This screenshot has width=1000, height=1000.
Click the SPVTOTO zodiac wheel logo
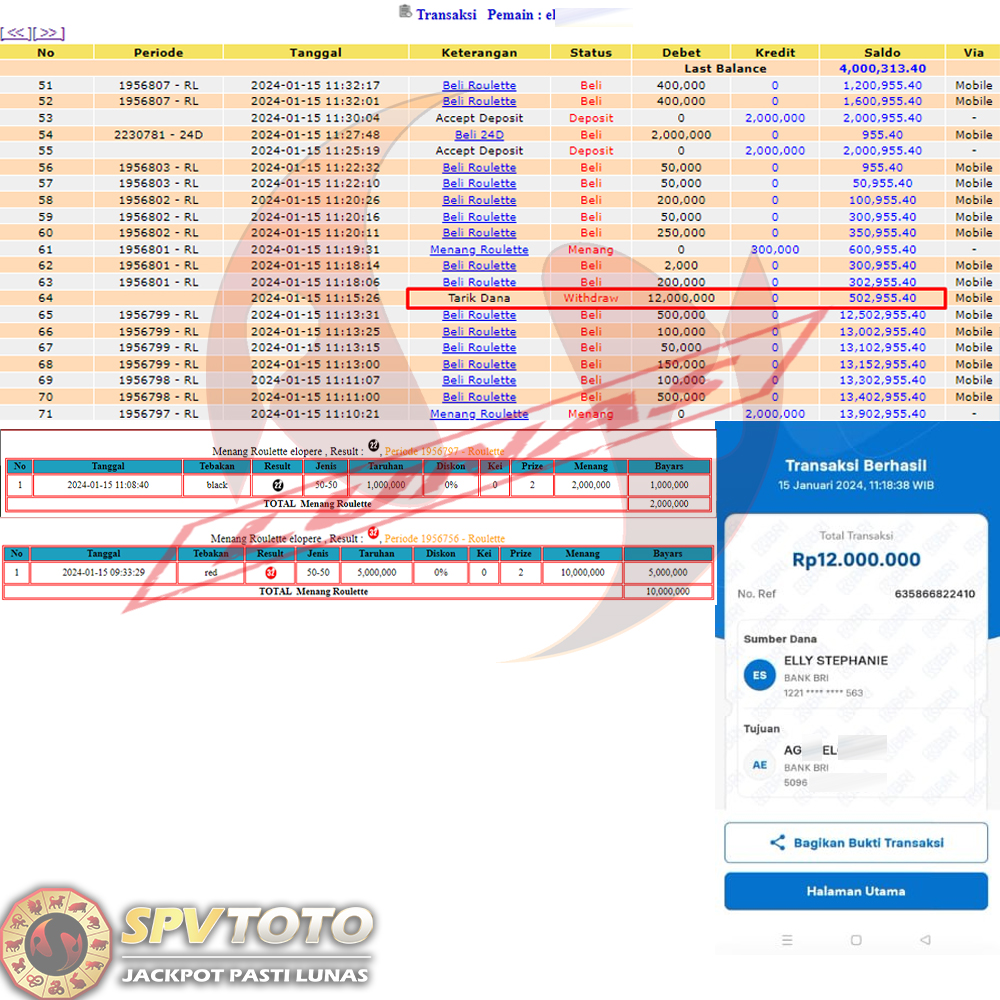click(x=57, y=942)
